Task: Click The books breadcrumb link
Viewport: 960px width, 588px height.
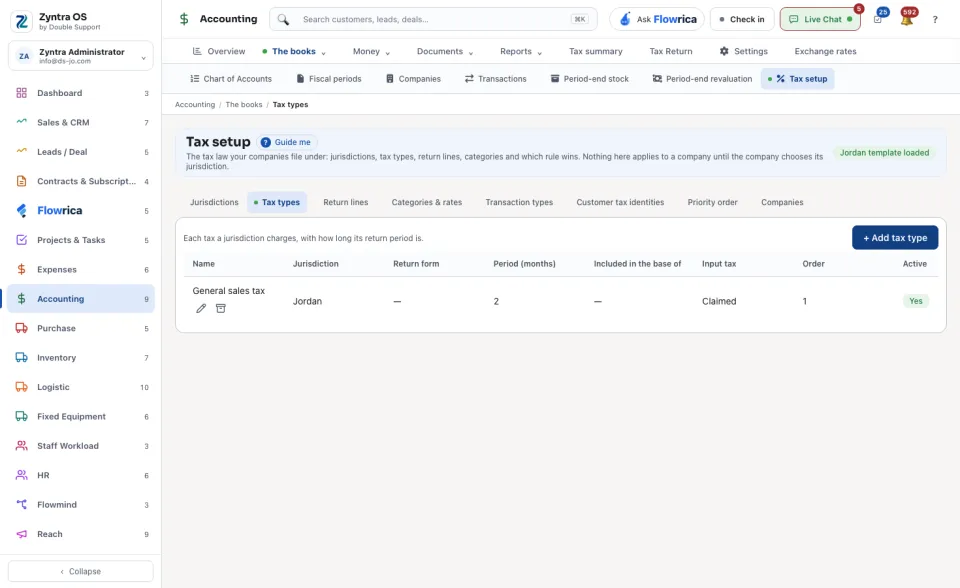Action: click(x=244, y=105)
